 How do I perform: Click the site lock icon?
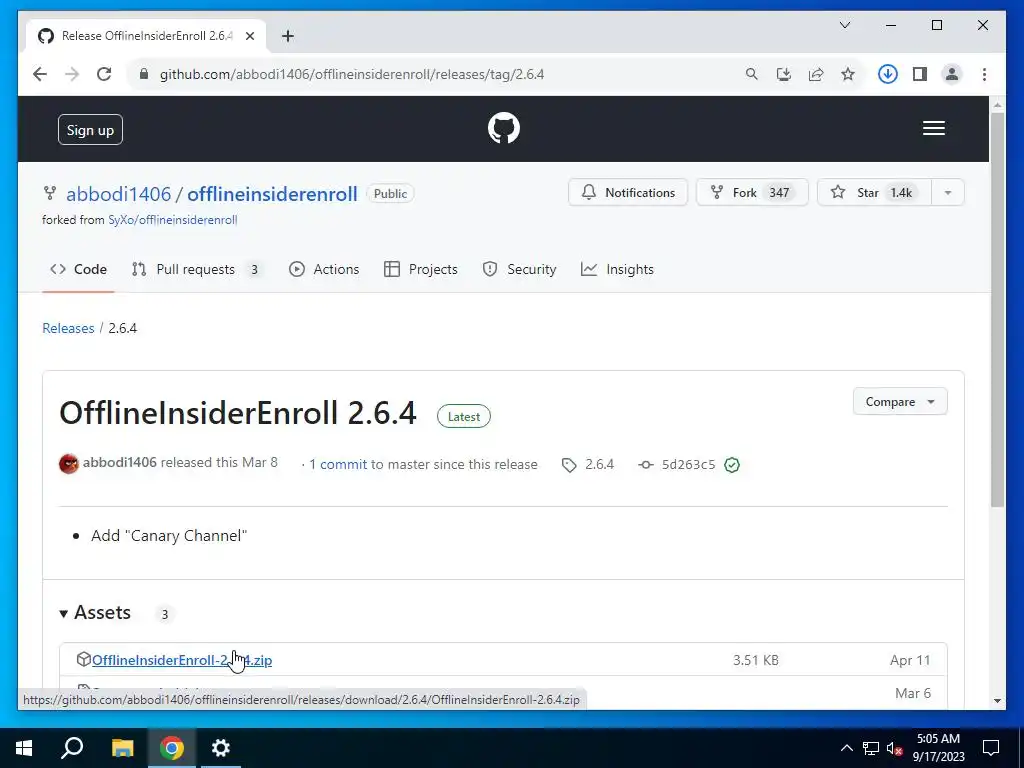pos(144,74)
